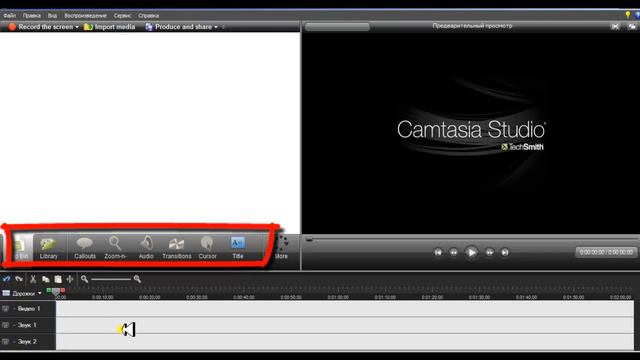This screenshot has width=640, height=360.
Task: Click the 0:00:10:00 timeline ruler mark
Action: (x=103, y=298)
